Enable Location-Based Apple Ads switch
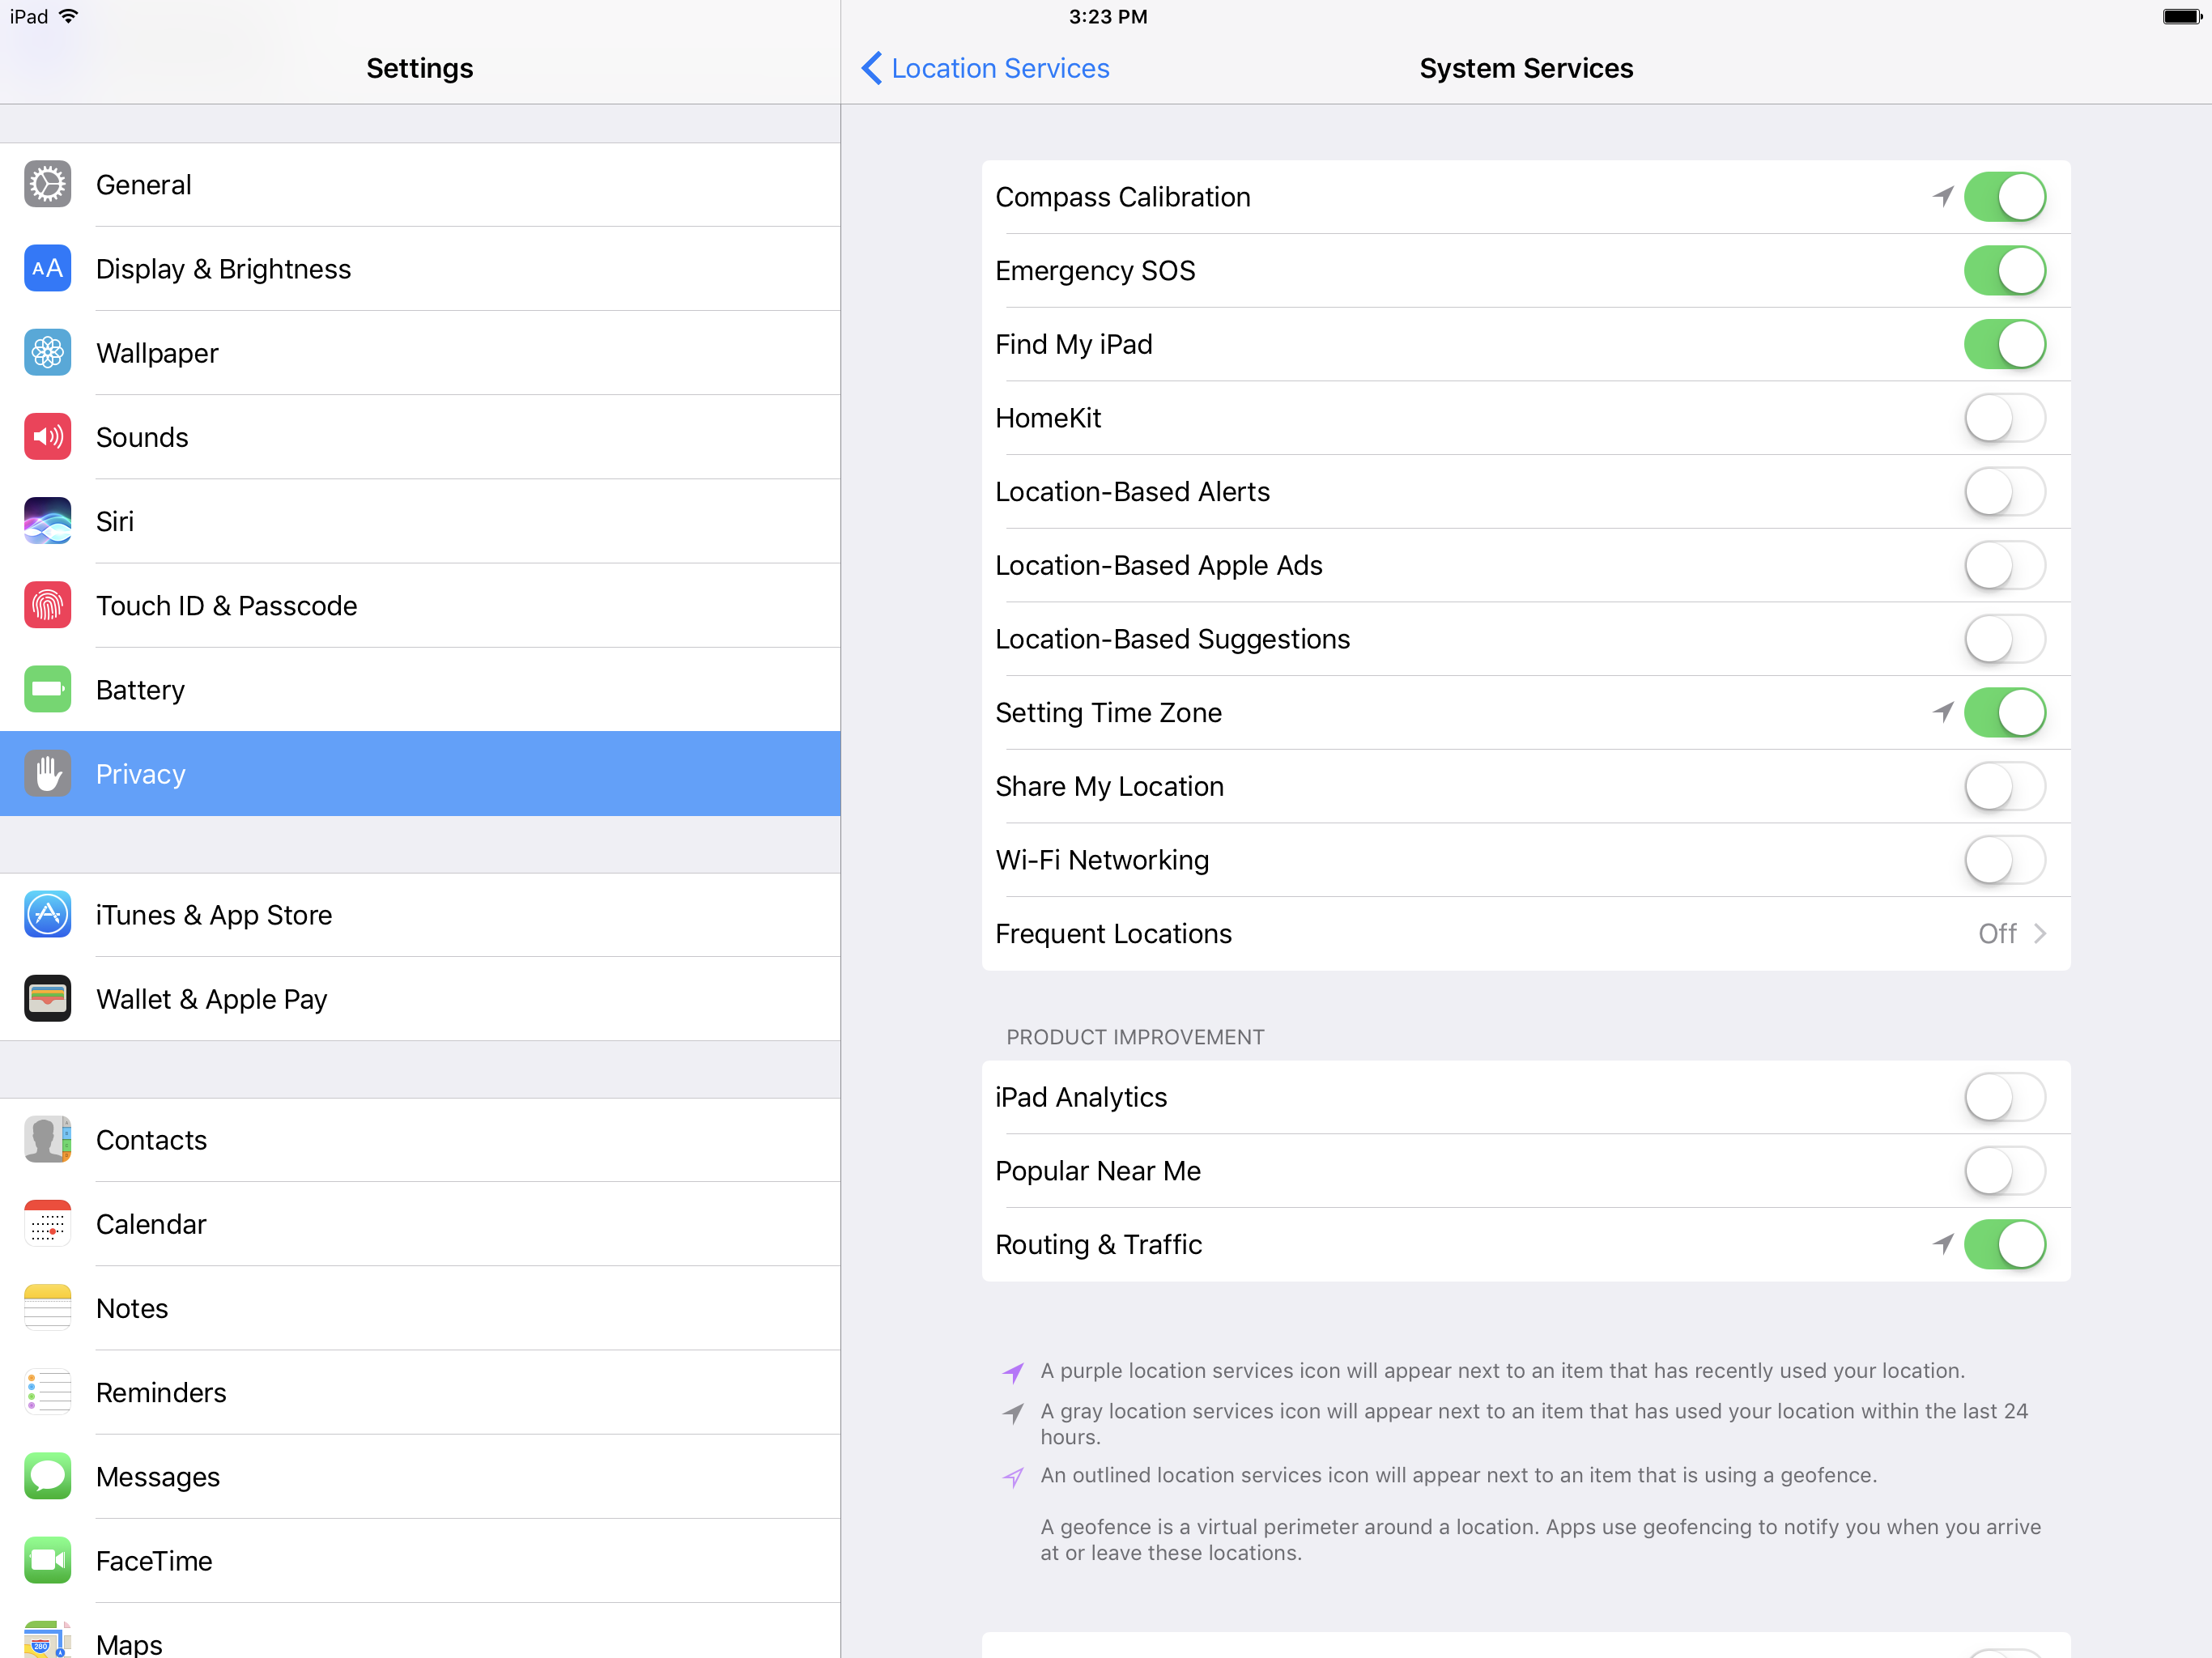Image resolution: width=2212 pixels, height=1658 pixels. coord(2004,565)
